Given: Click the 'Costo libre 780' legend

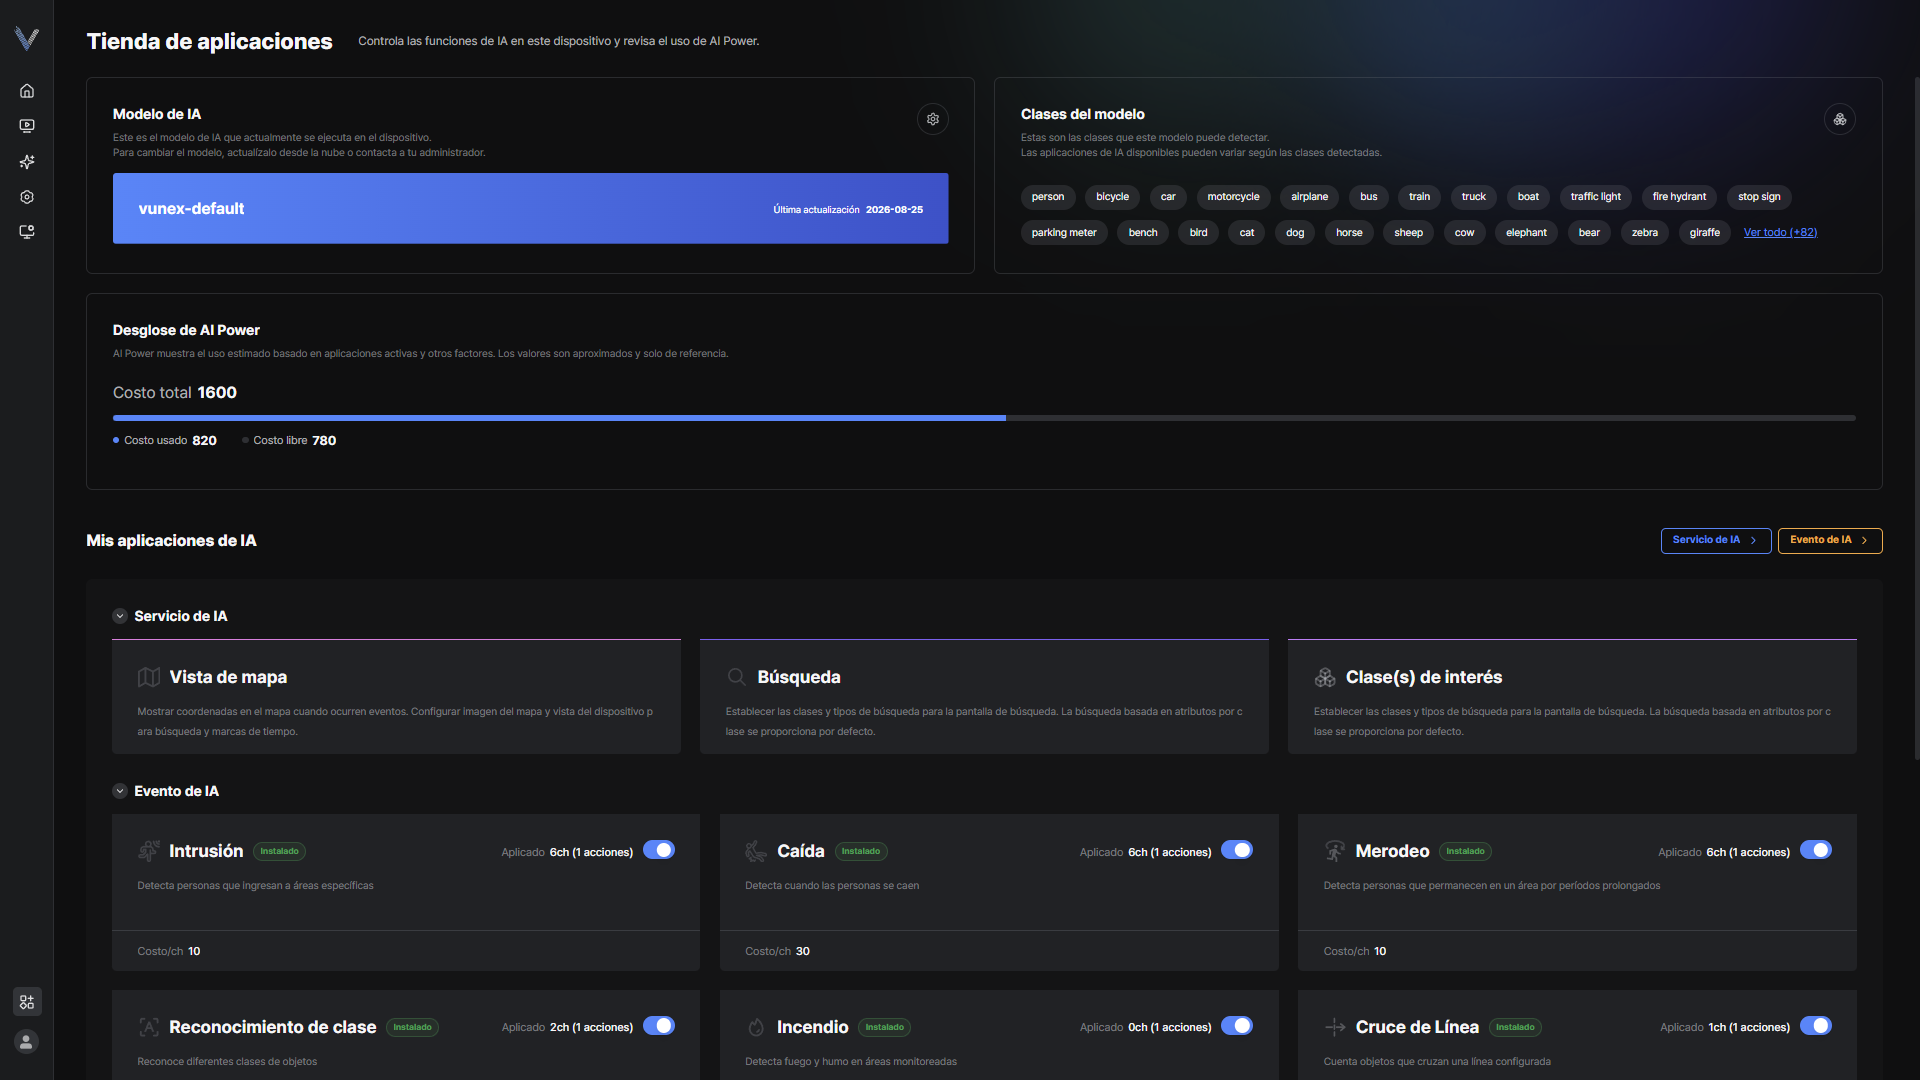Looking at the screenshot, I should point(289,441).
